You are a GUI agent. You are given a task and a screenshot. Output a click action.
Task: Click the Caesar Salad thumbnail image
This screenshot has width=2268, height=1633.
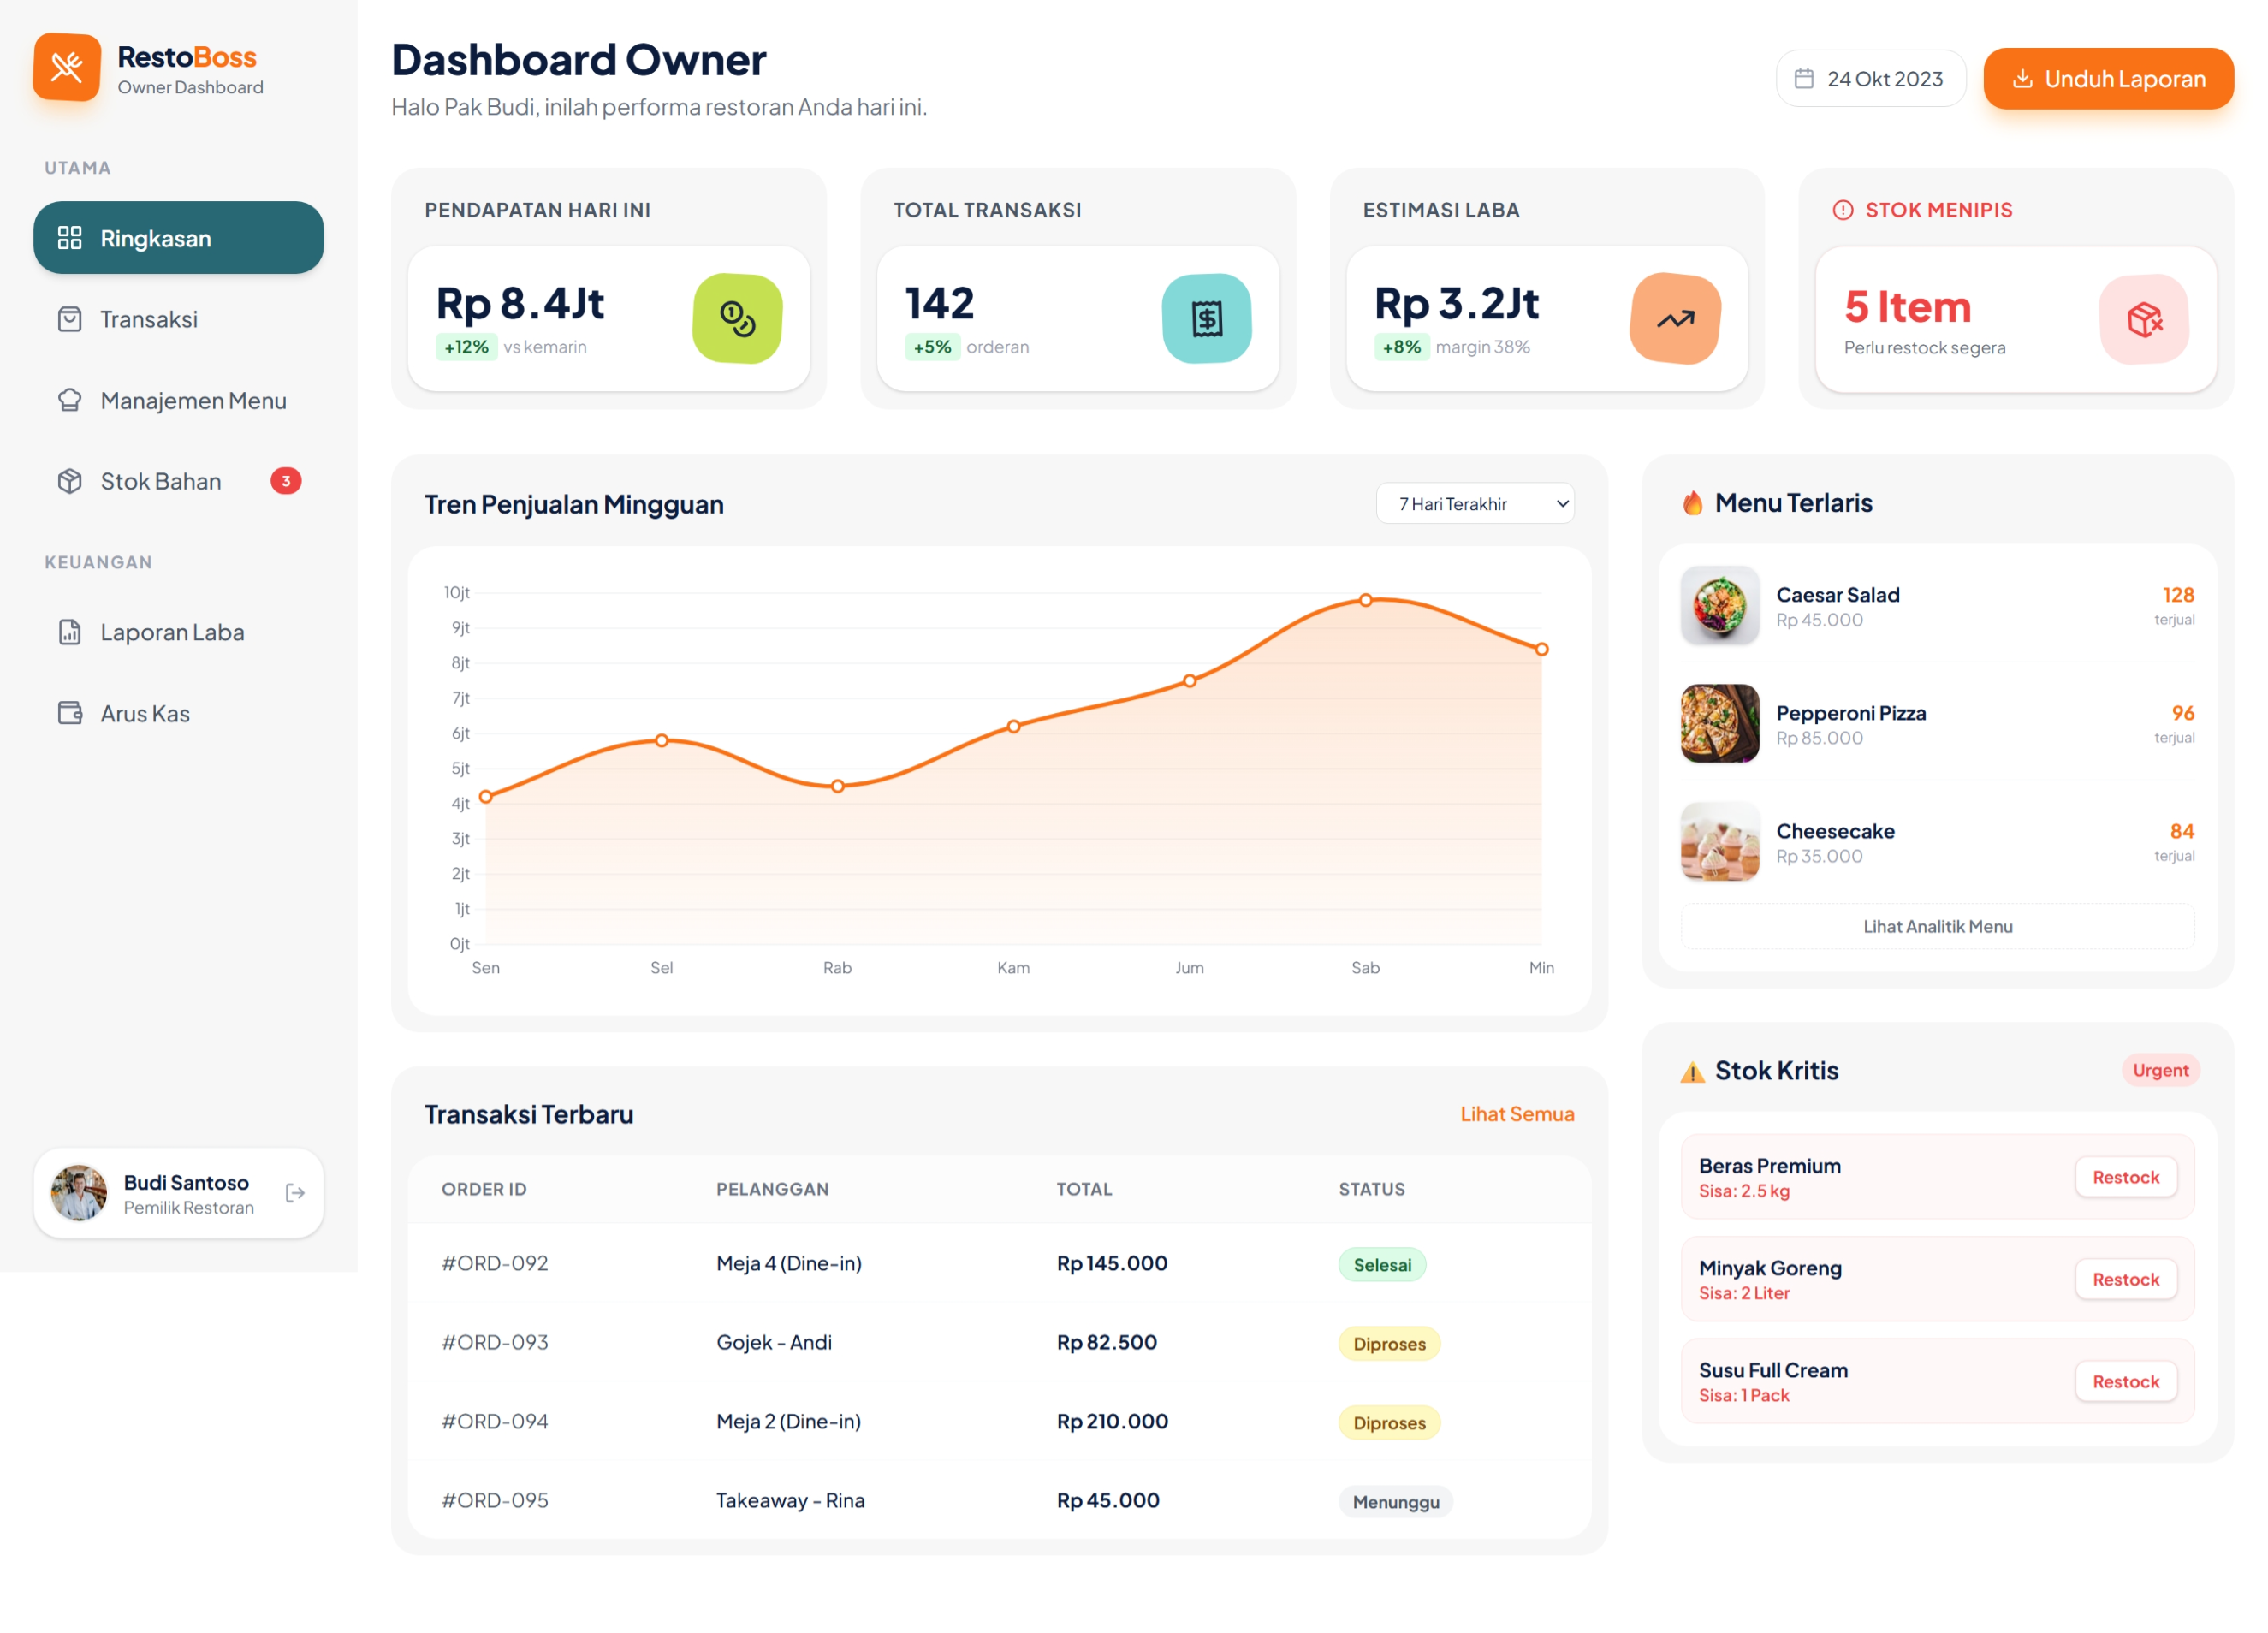tap(1719, 605)
